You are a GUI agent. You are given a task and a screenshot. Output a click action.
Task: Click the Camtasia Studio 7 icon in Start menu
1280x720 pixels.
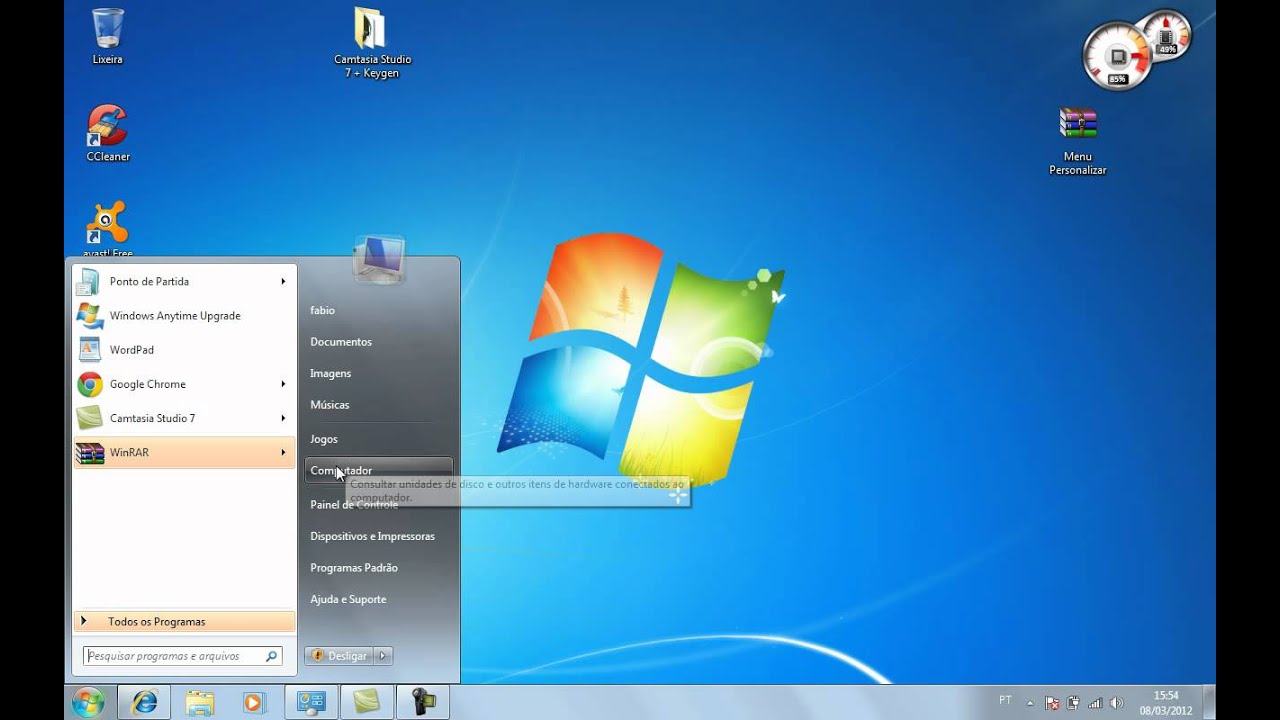tap(90, 418)
